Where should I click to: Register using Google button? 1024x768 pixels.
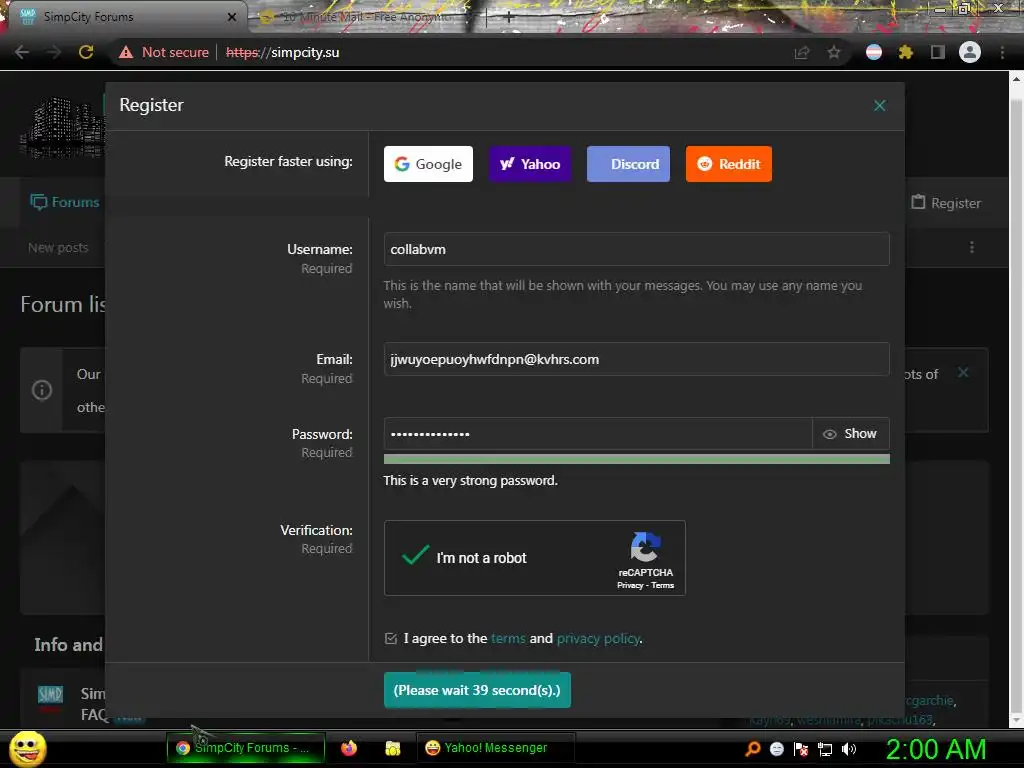point(428,164)
